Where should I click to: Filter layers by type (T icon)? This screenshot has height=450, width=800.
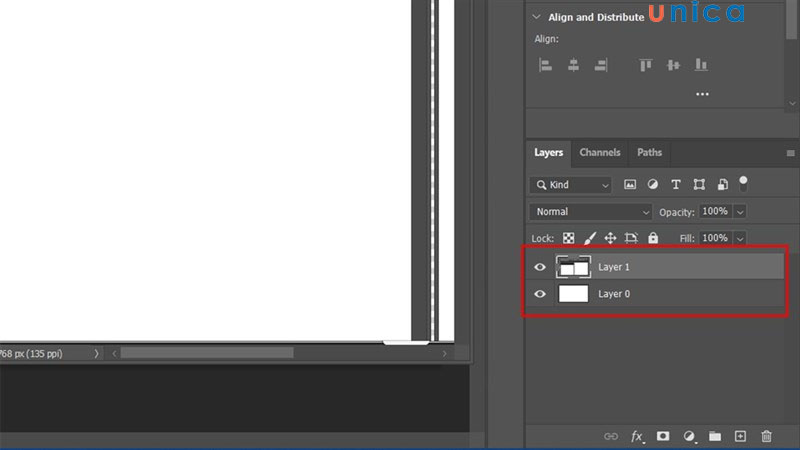coord(676,185)
